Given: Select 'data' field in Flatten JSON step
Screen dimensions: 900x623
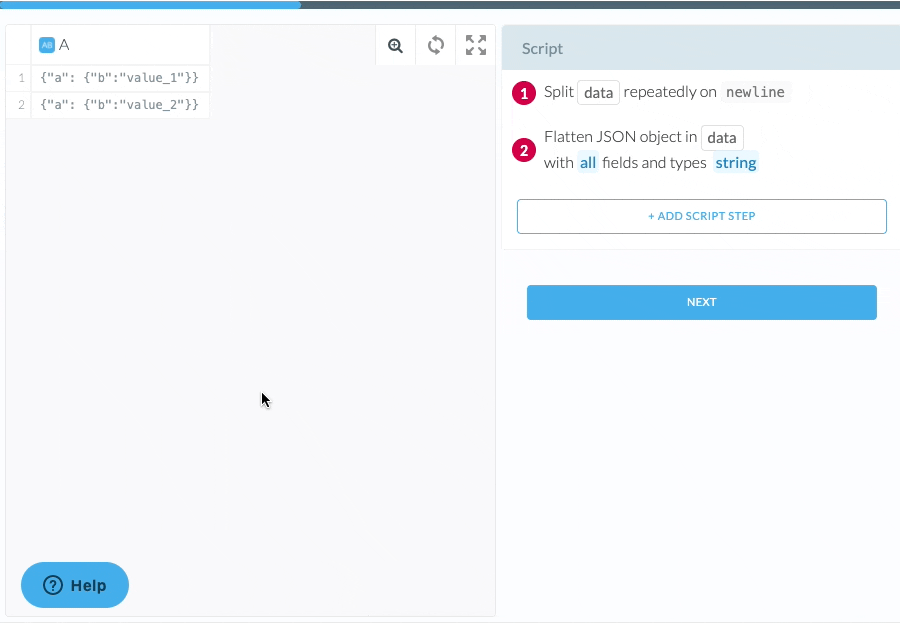Looking at the screenshot, I should click(x=721, y=137).
